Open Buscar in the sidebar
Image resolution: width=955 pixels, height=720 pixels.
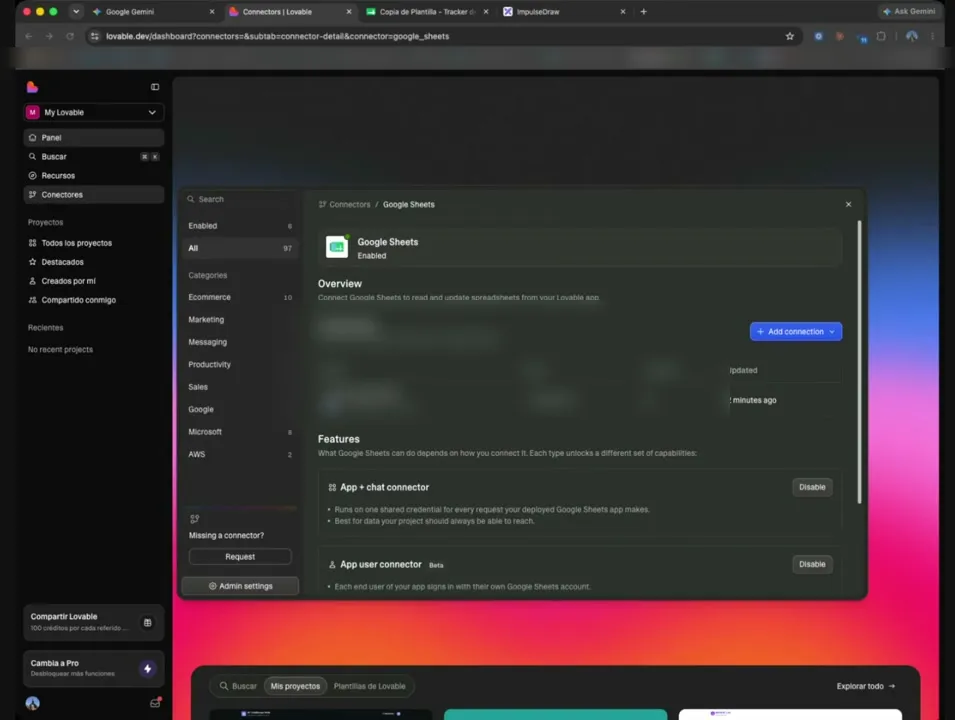coord(94,157)
